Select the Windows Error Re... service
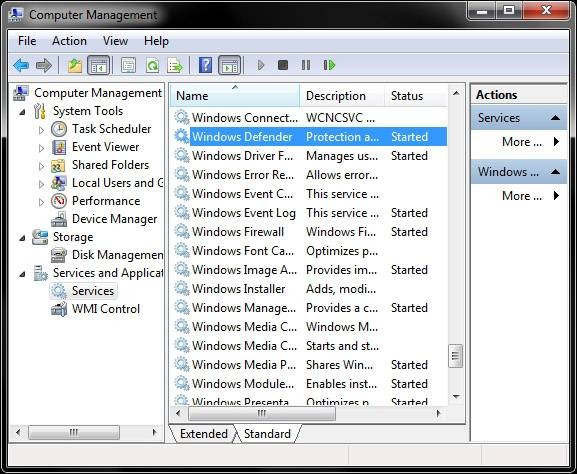The width and height of the screenshot is (577, 474). point(310,175)
